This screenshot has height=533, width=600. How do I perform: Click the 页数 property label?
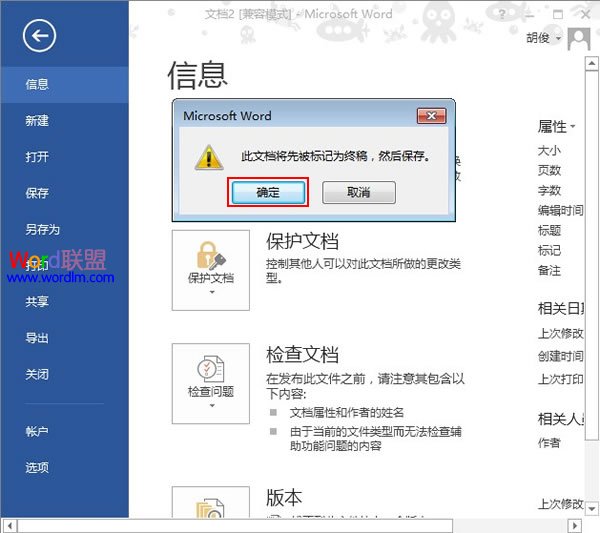[x=549, y=170]
